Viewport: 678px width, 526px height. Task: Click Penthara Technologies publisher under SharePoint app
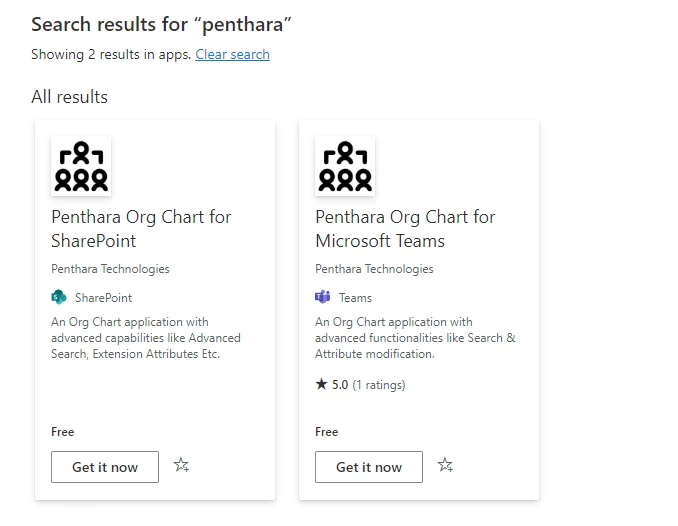point(110,269)
